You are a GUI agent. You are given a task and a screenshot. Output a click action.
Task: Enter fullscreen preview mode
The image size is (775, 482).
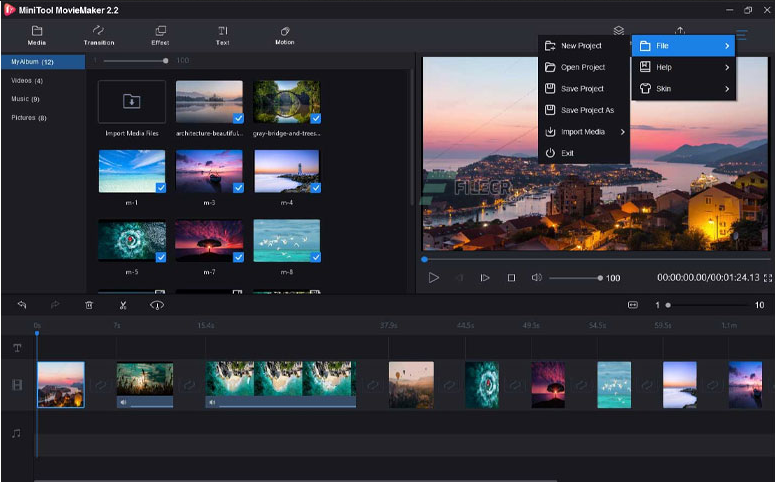tap(768, 278)
